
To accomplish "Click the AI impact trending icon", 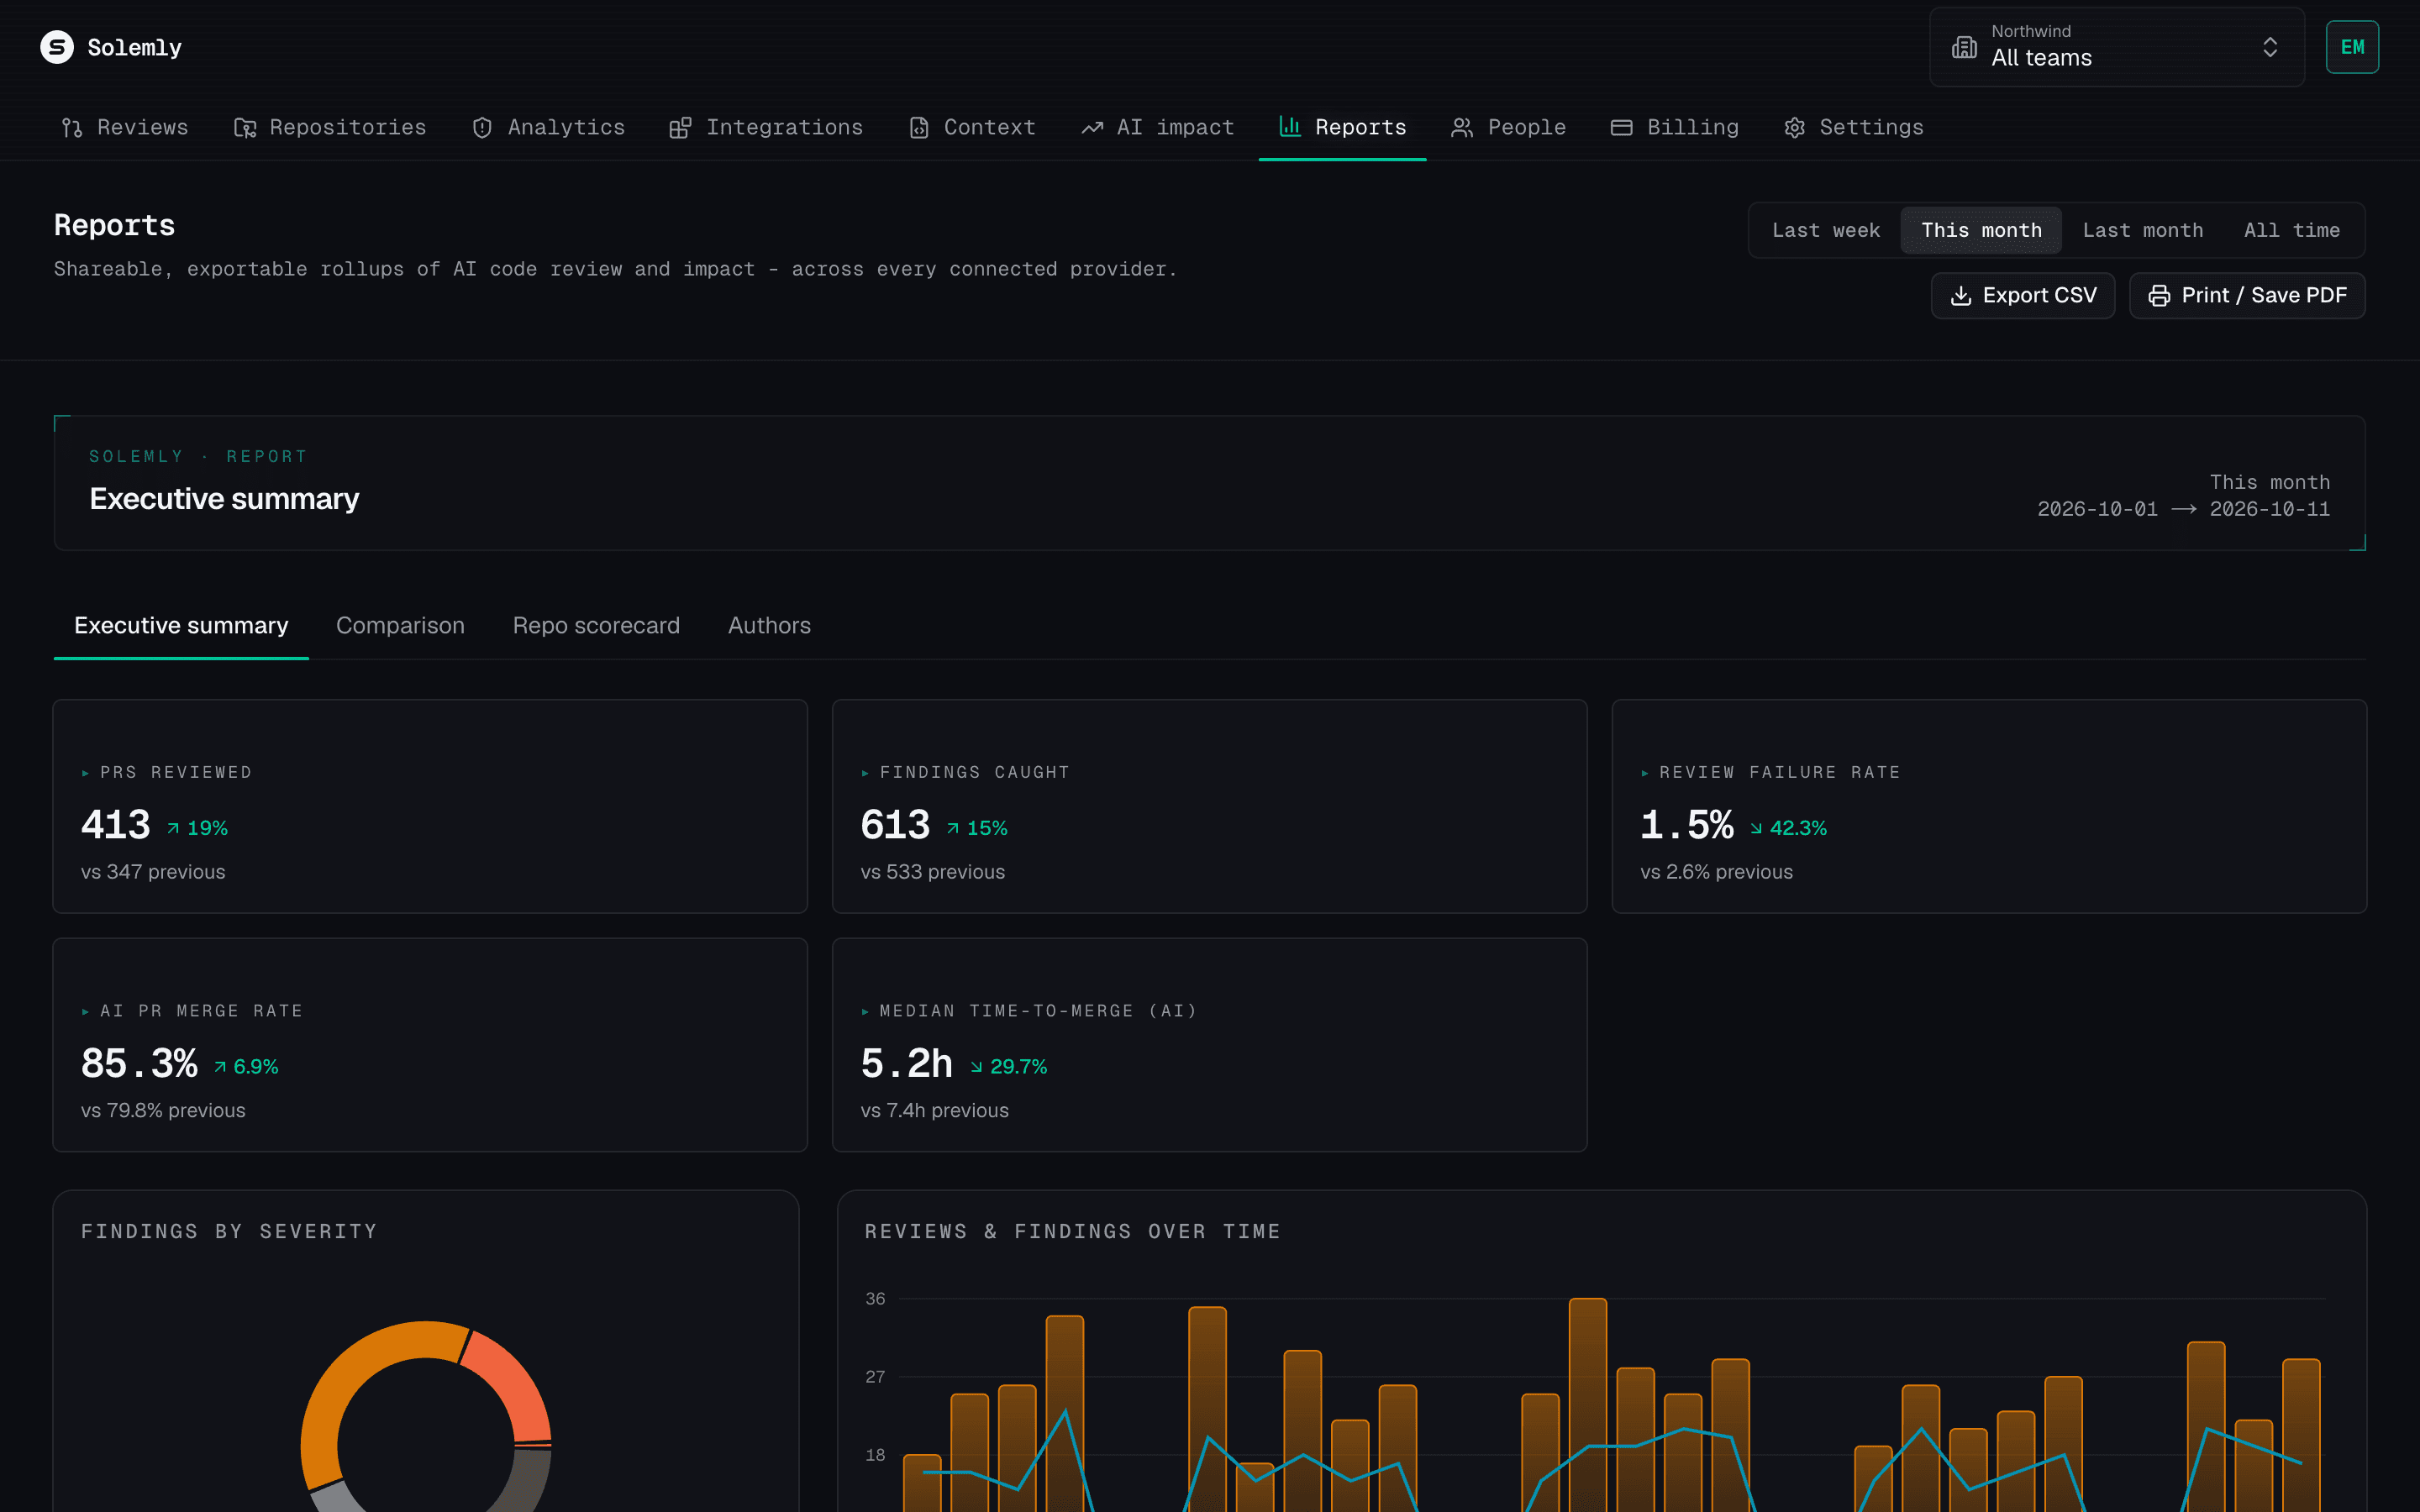I will pyautogui.click(x=1092, y=128).
